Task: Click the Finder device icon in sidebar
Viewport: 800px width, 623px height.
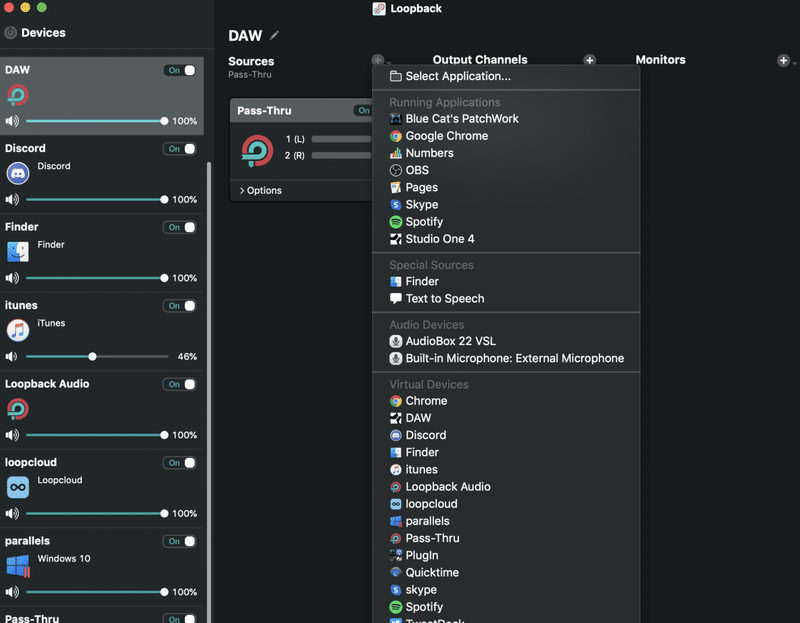Action: tap(18, 252)
